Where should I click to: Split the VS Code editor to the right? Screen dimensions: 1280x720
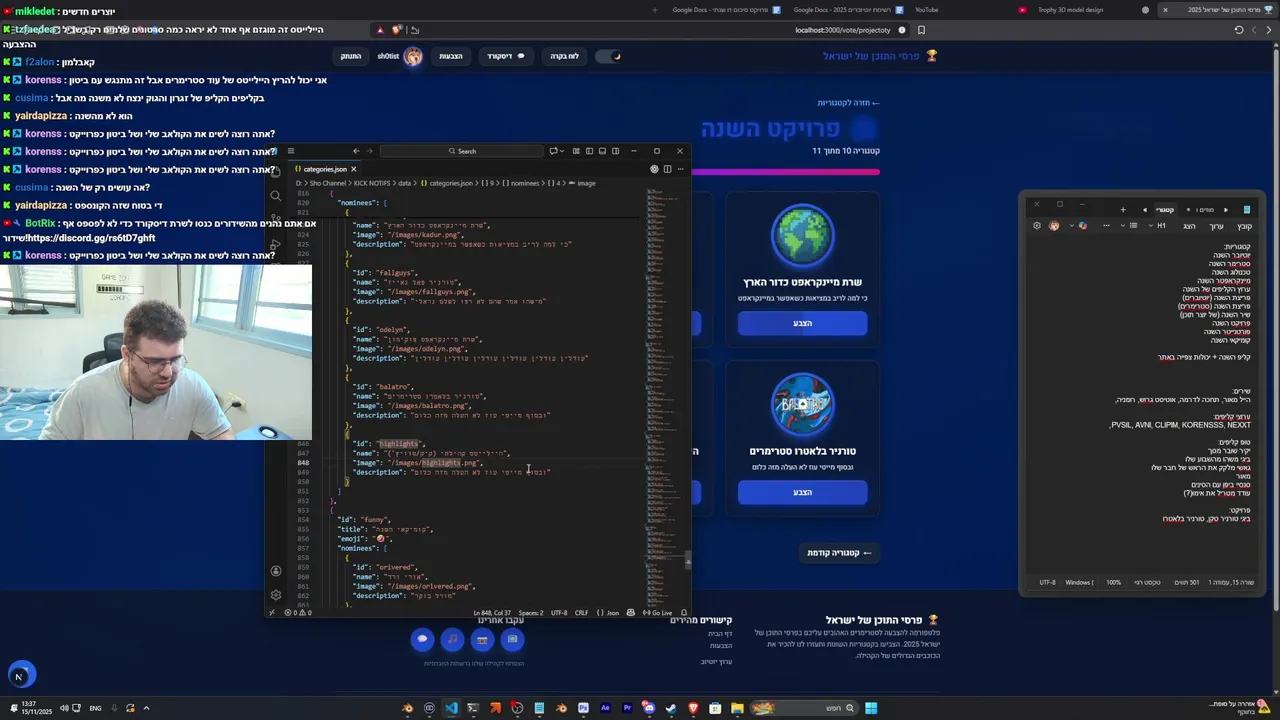(x=667, y=169)
